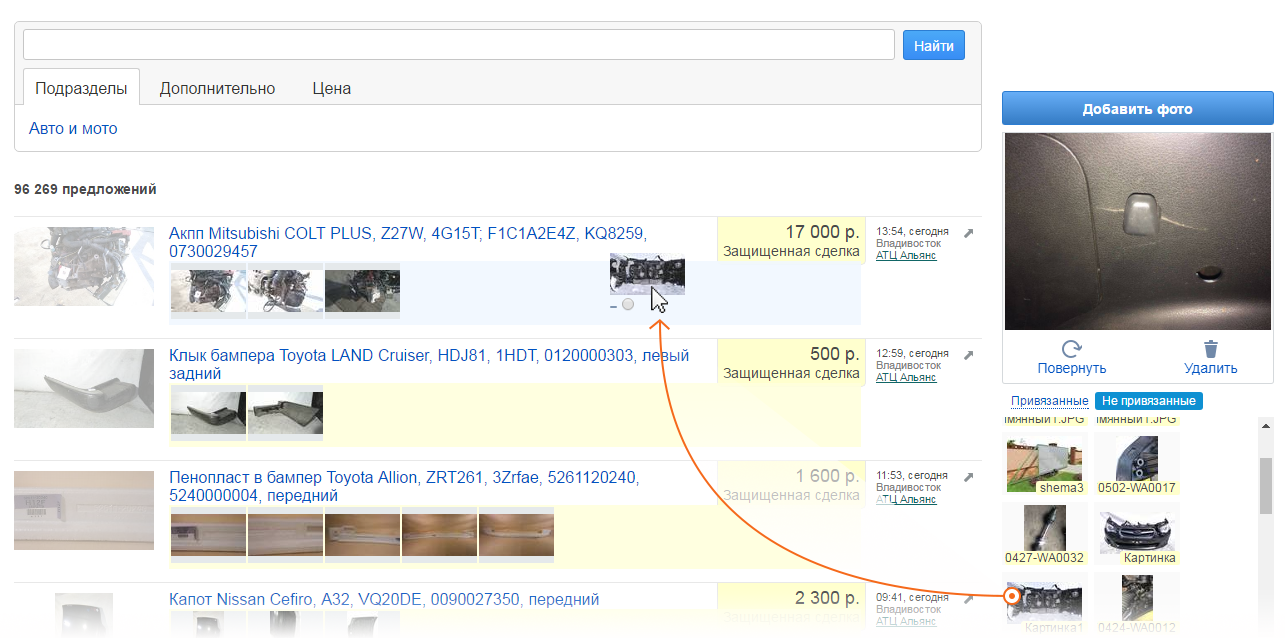Open the arrow icon beside 09:41 listing
Image resolution: width=1285 pixels, height=638 pixels.
coord(968,599)
